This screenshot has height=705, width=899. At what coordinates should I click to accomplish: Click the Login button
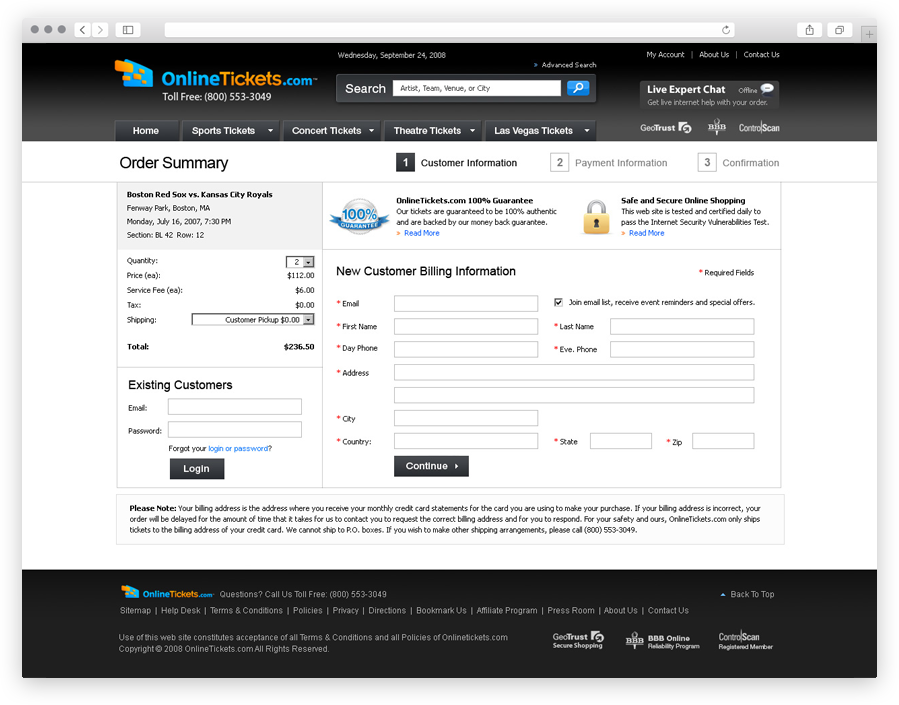click(197, 468)
